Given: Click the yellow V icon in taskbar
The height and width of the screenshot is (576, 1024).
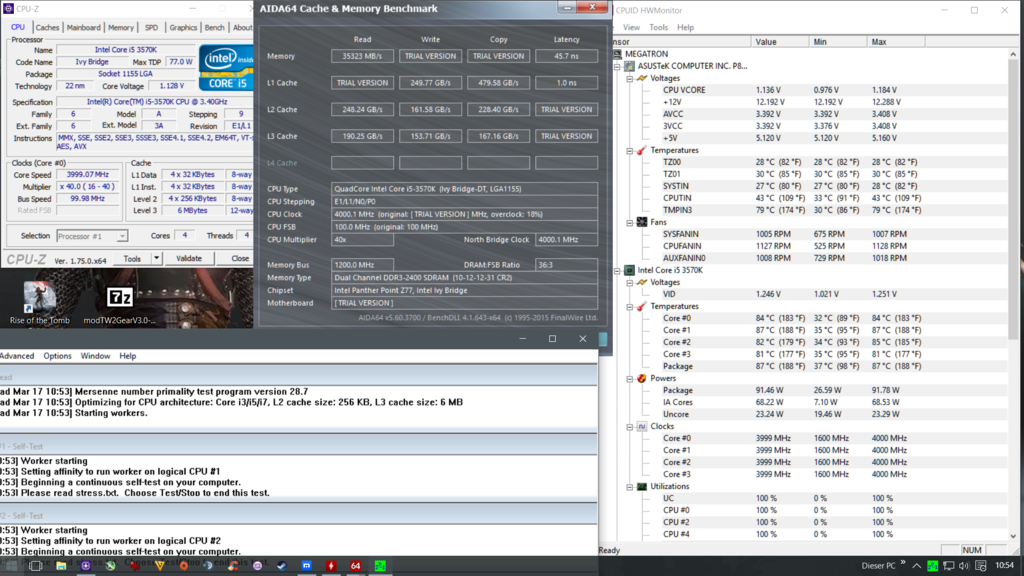Looking at the screenshot, I should tap(159, 566).
